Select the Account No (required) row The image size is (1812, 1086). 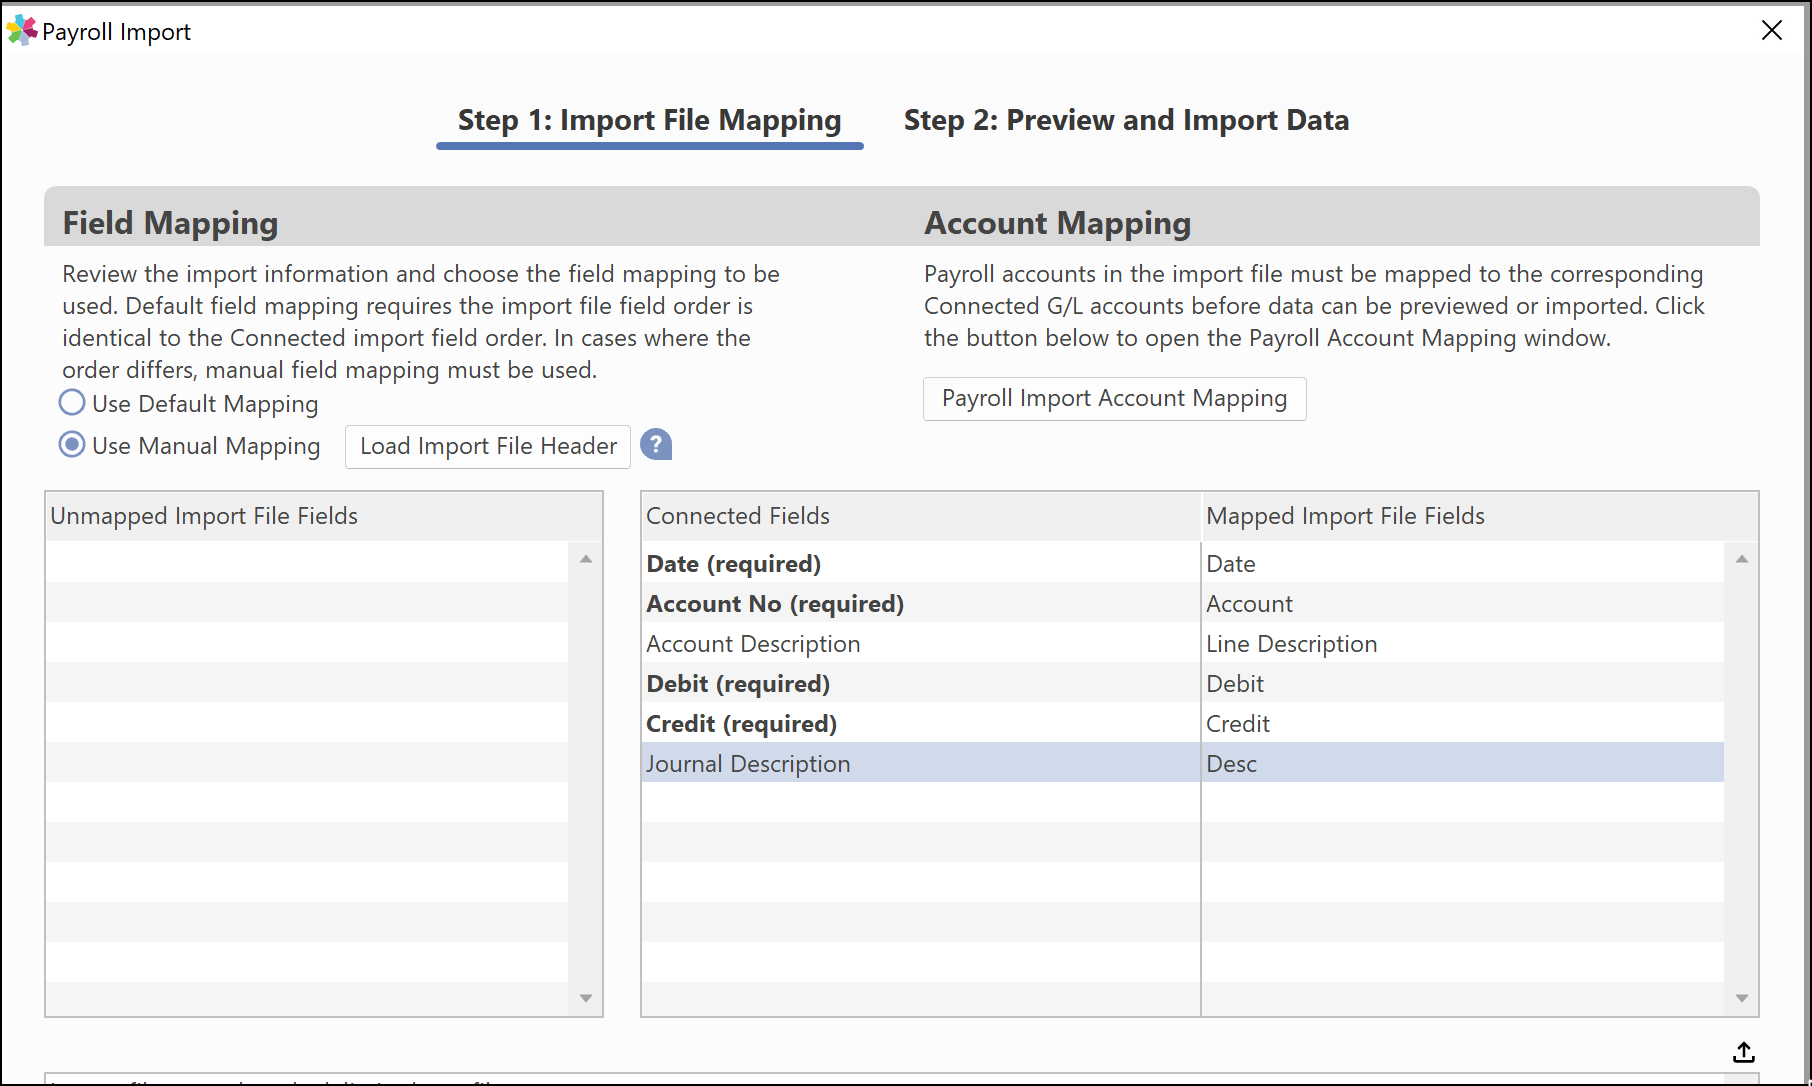(x=1182, y=603)
